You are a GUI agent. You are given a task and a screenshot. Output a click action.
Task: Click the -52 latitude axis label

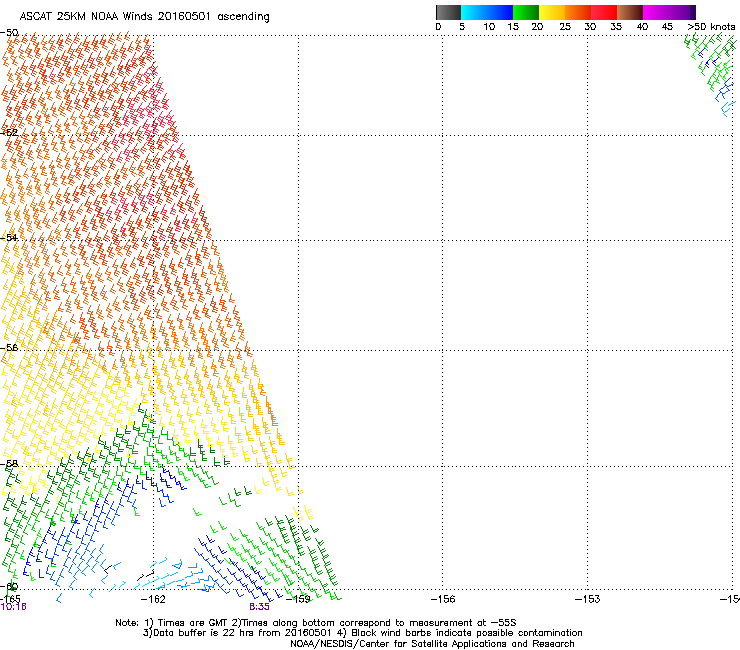tap(9, 133)
